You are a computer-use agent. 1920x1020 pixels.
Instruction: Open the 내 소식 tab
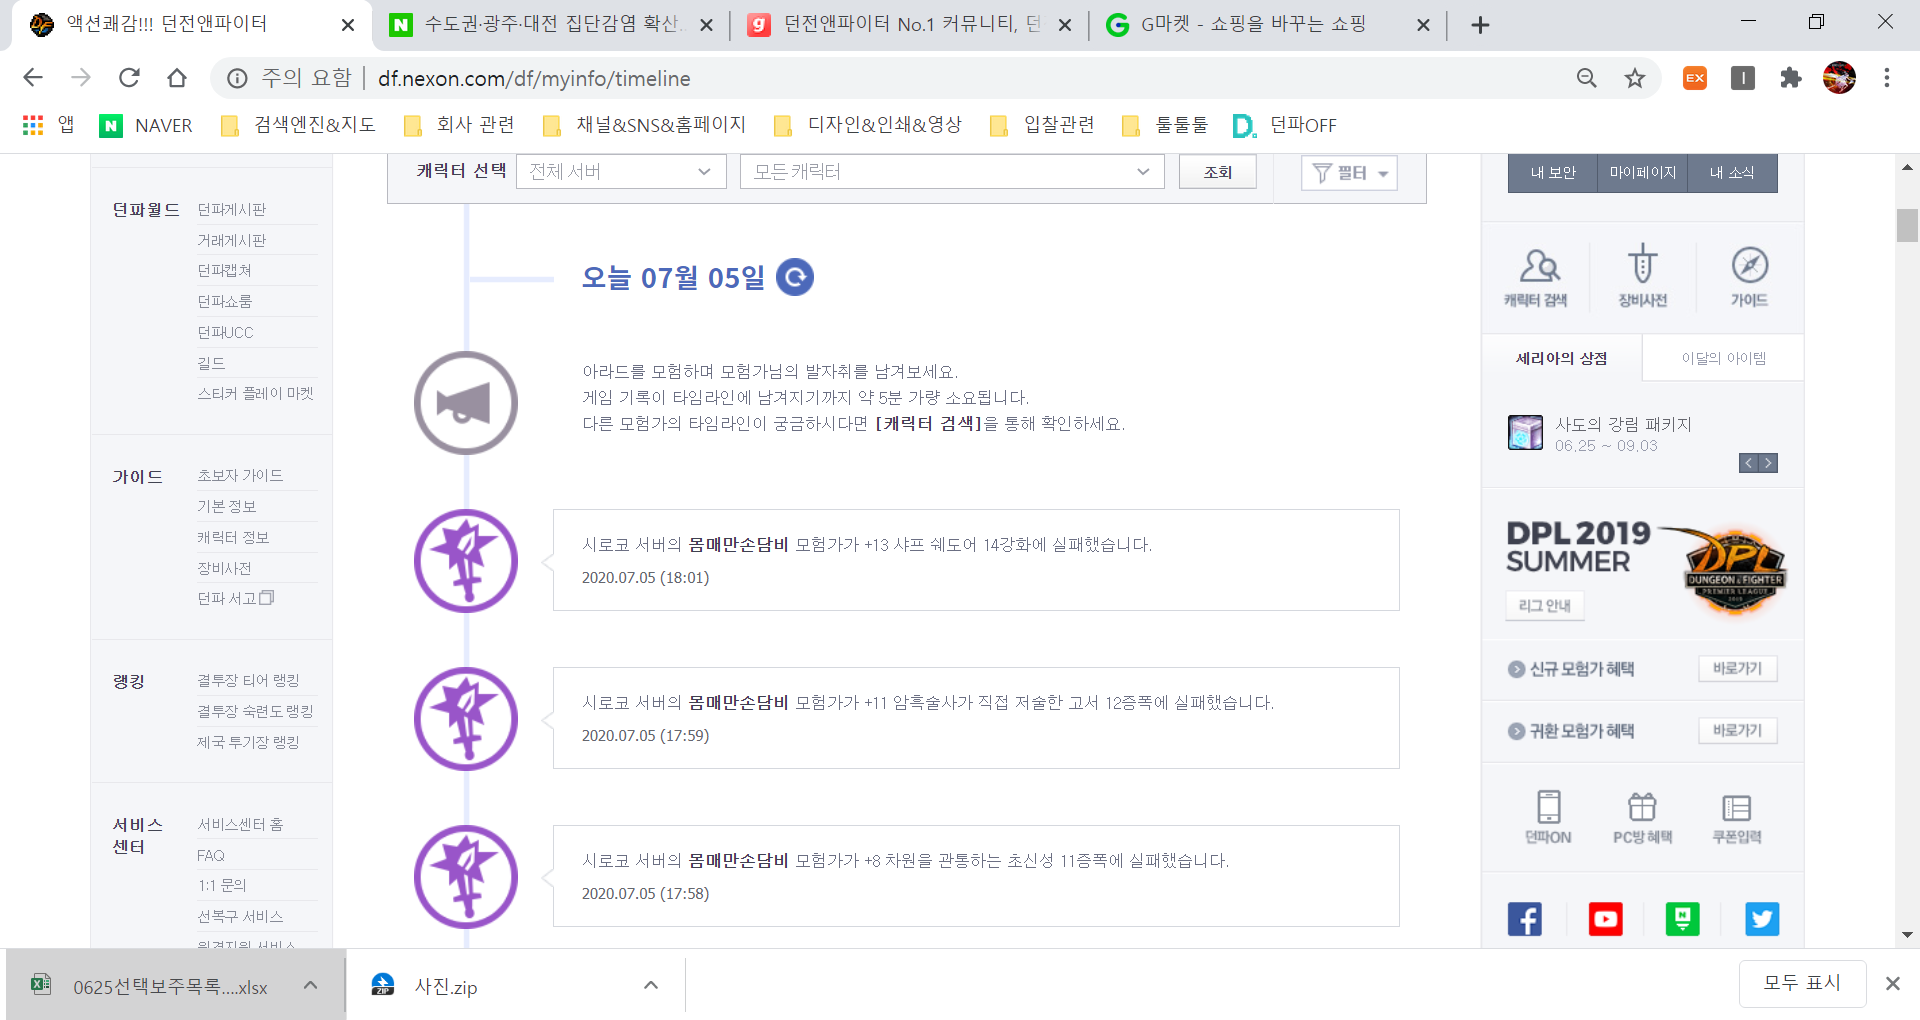click(x=1732, y=173)
